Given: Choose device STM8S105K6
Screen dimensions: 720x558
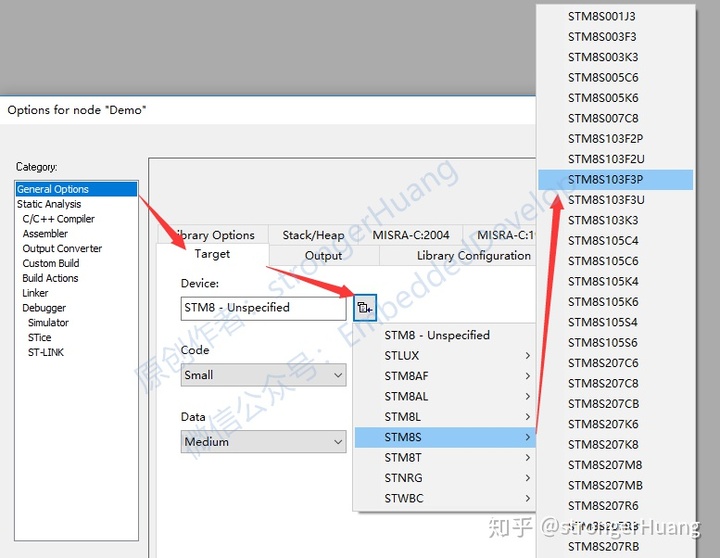Looking at the screenshot, I should (x=615, y=302).
